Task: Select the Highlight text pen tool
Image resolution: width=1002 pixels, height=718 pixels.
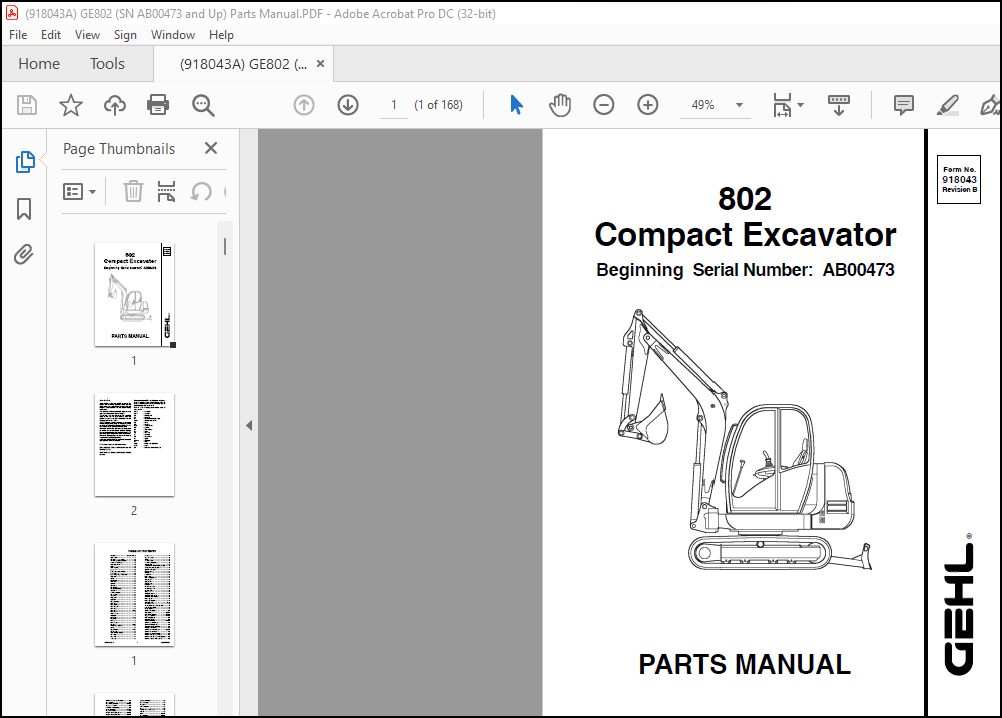Action: (947, 105)
